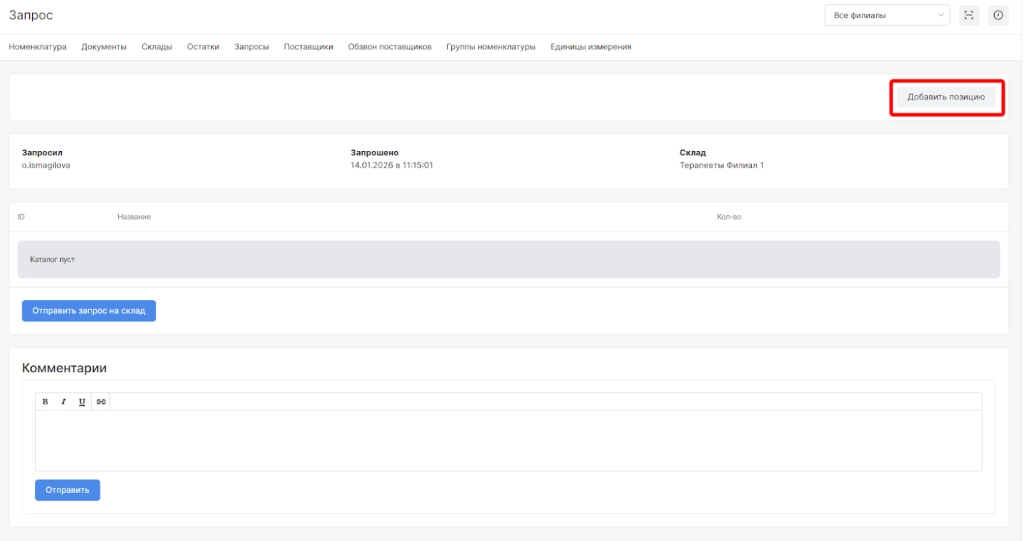The image size is (1024, 541).
Task: Open the clock history icon
Action: [998, 15]
